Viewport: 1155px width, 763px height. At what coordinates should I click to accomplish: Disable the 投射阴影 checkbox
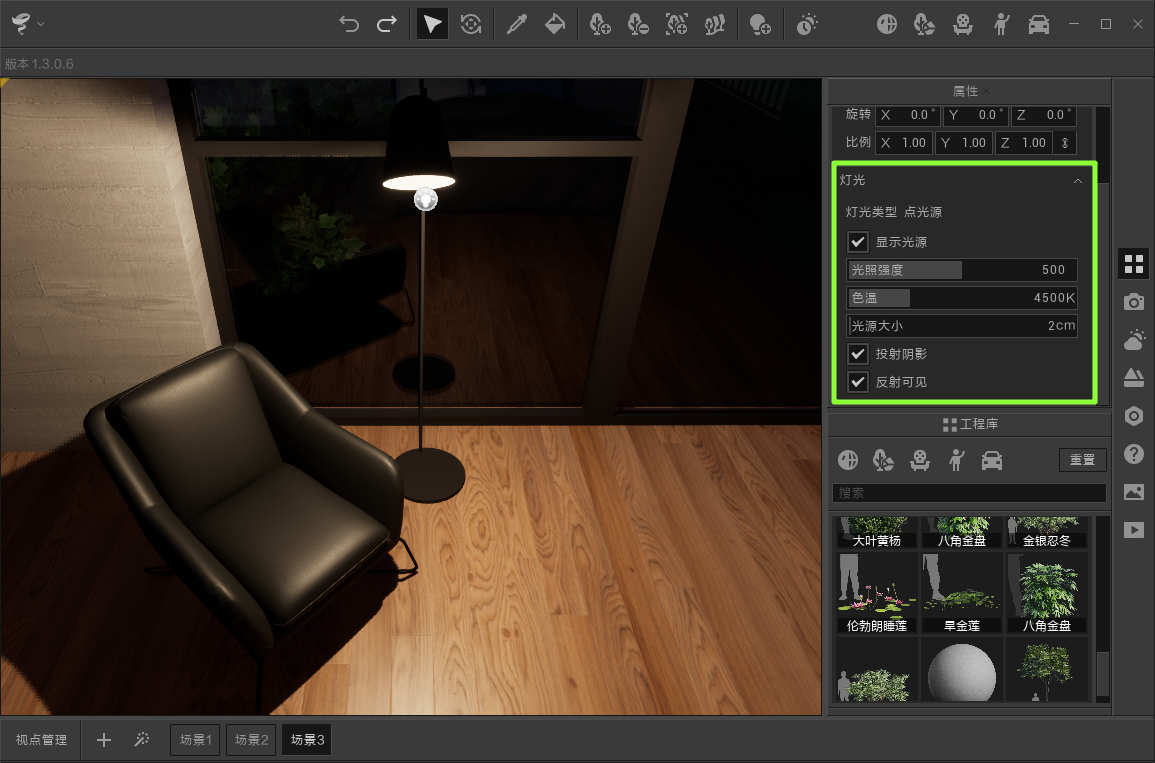[x=857, y=353]
